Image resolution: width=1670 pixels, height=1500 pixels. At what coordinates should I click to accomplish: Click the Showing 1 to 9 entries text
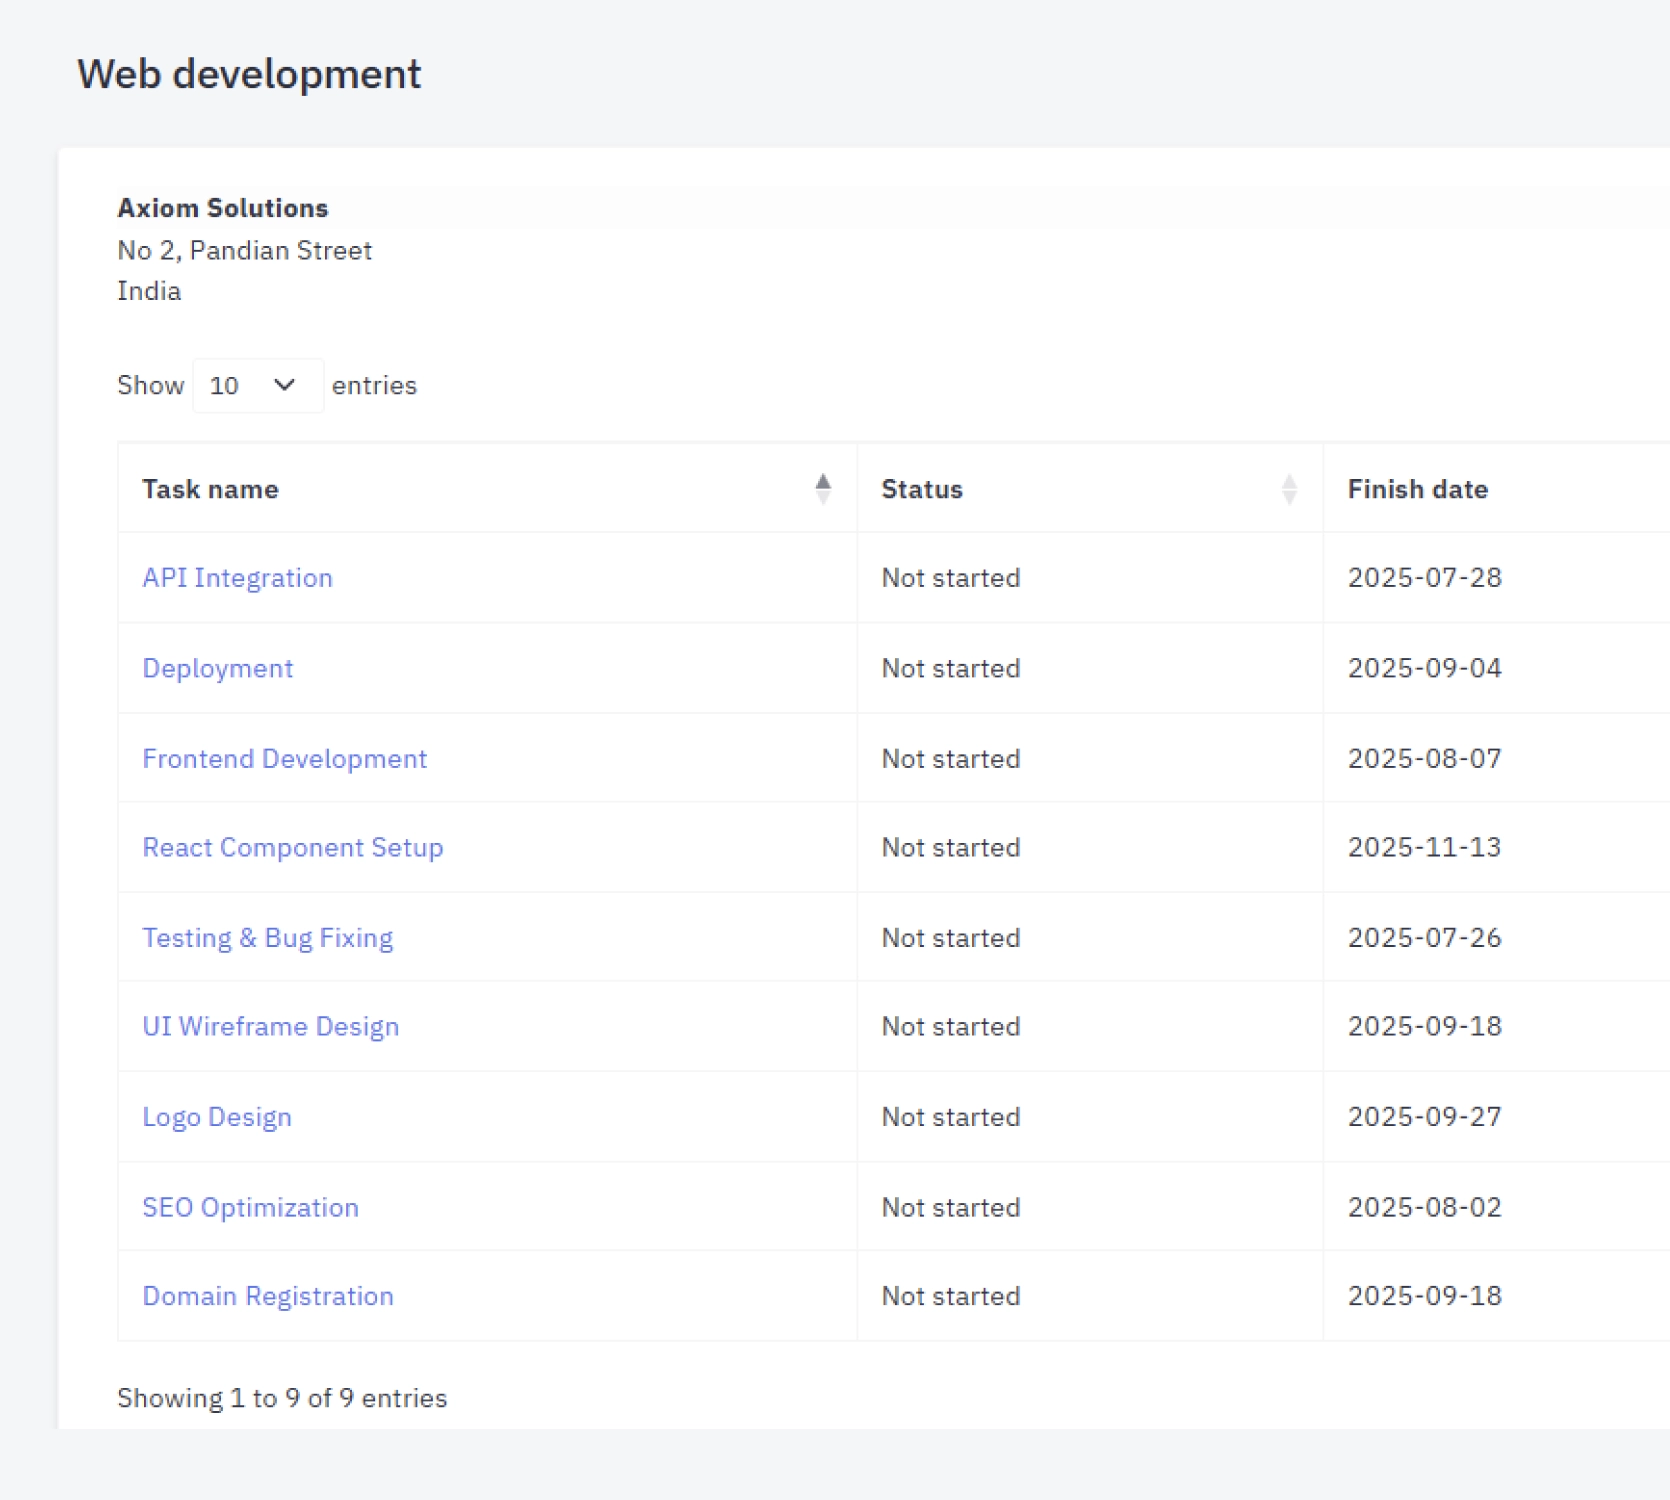(x=282, y=1398)
